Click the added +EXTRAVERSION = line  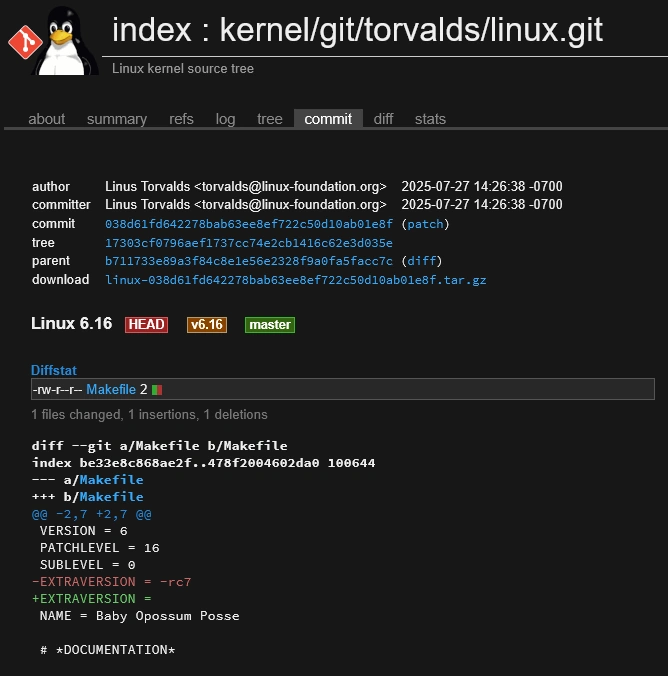(x=91, y=599)
